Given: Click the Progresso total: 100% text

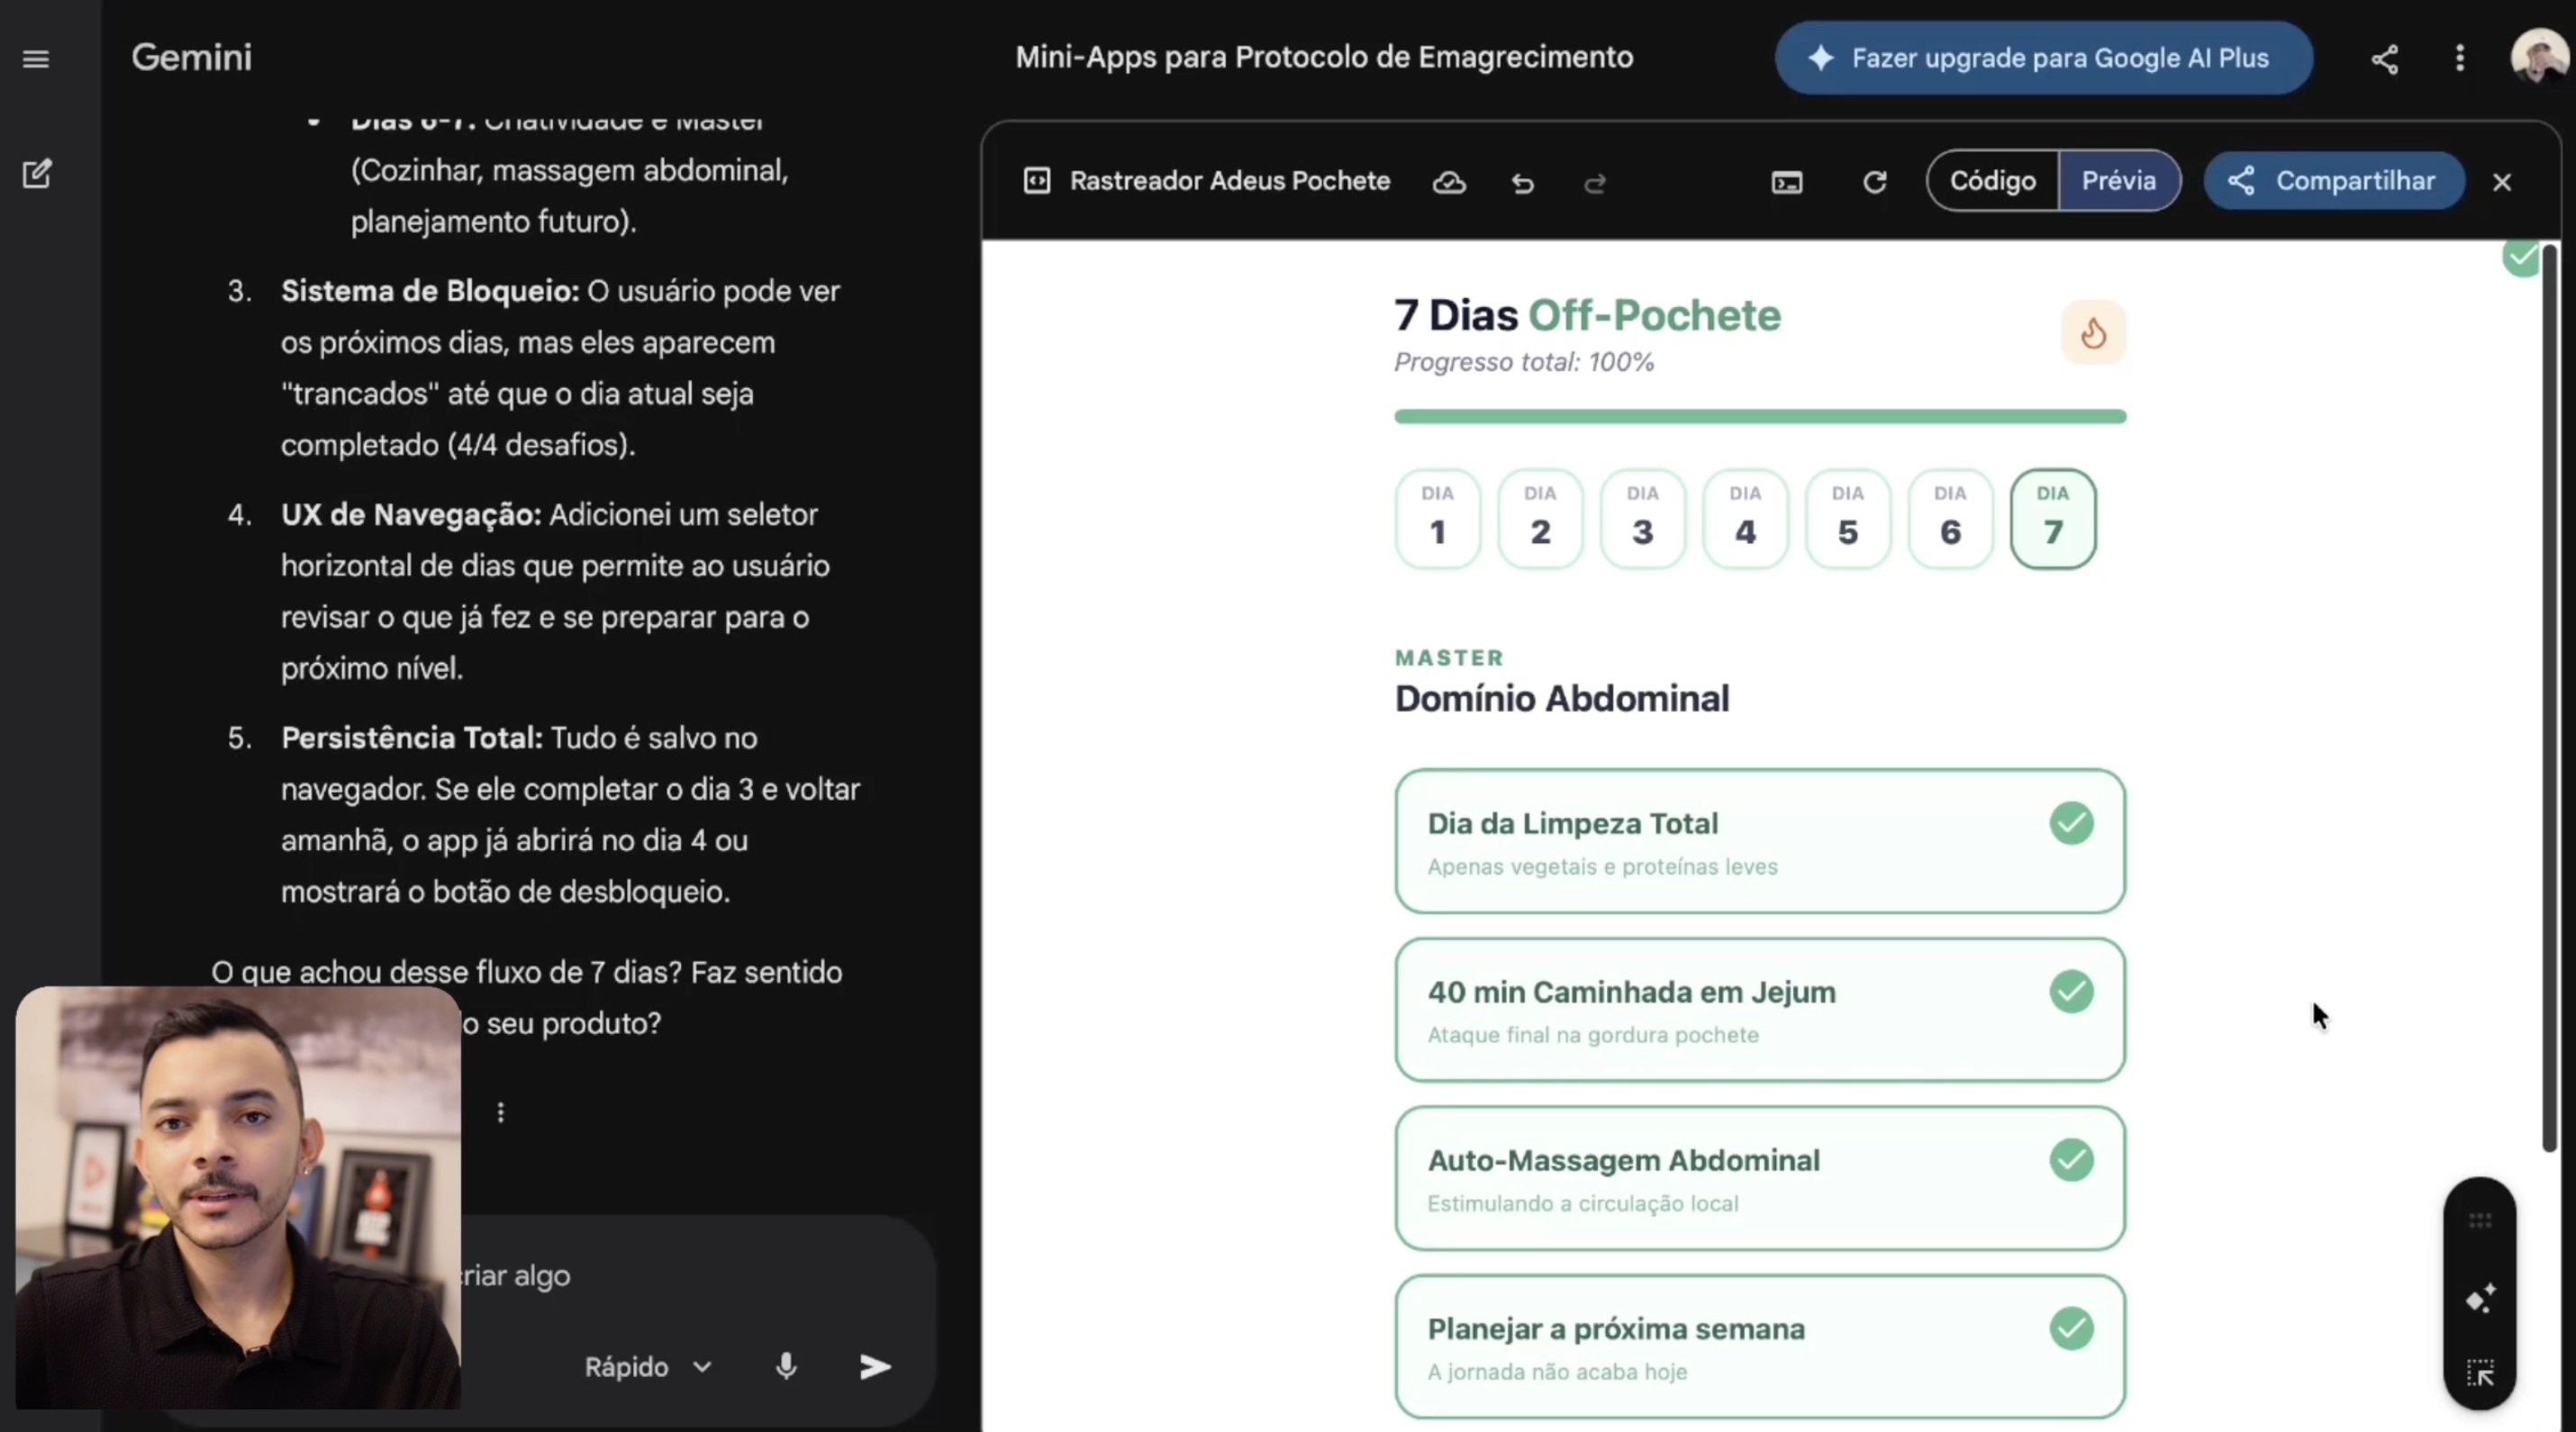Looking at the screenshot, I should coord(1524,362).
